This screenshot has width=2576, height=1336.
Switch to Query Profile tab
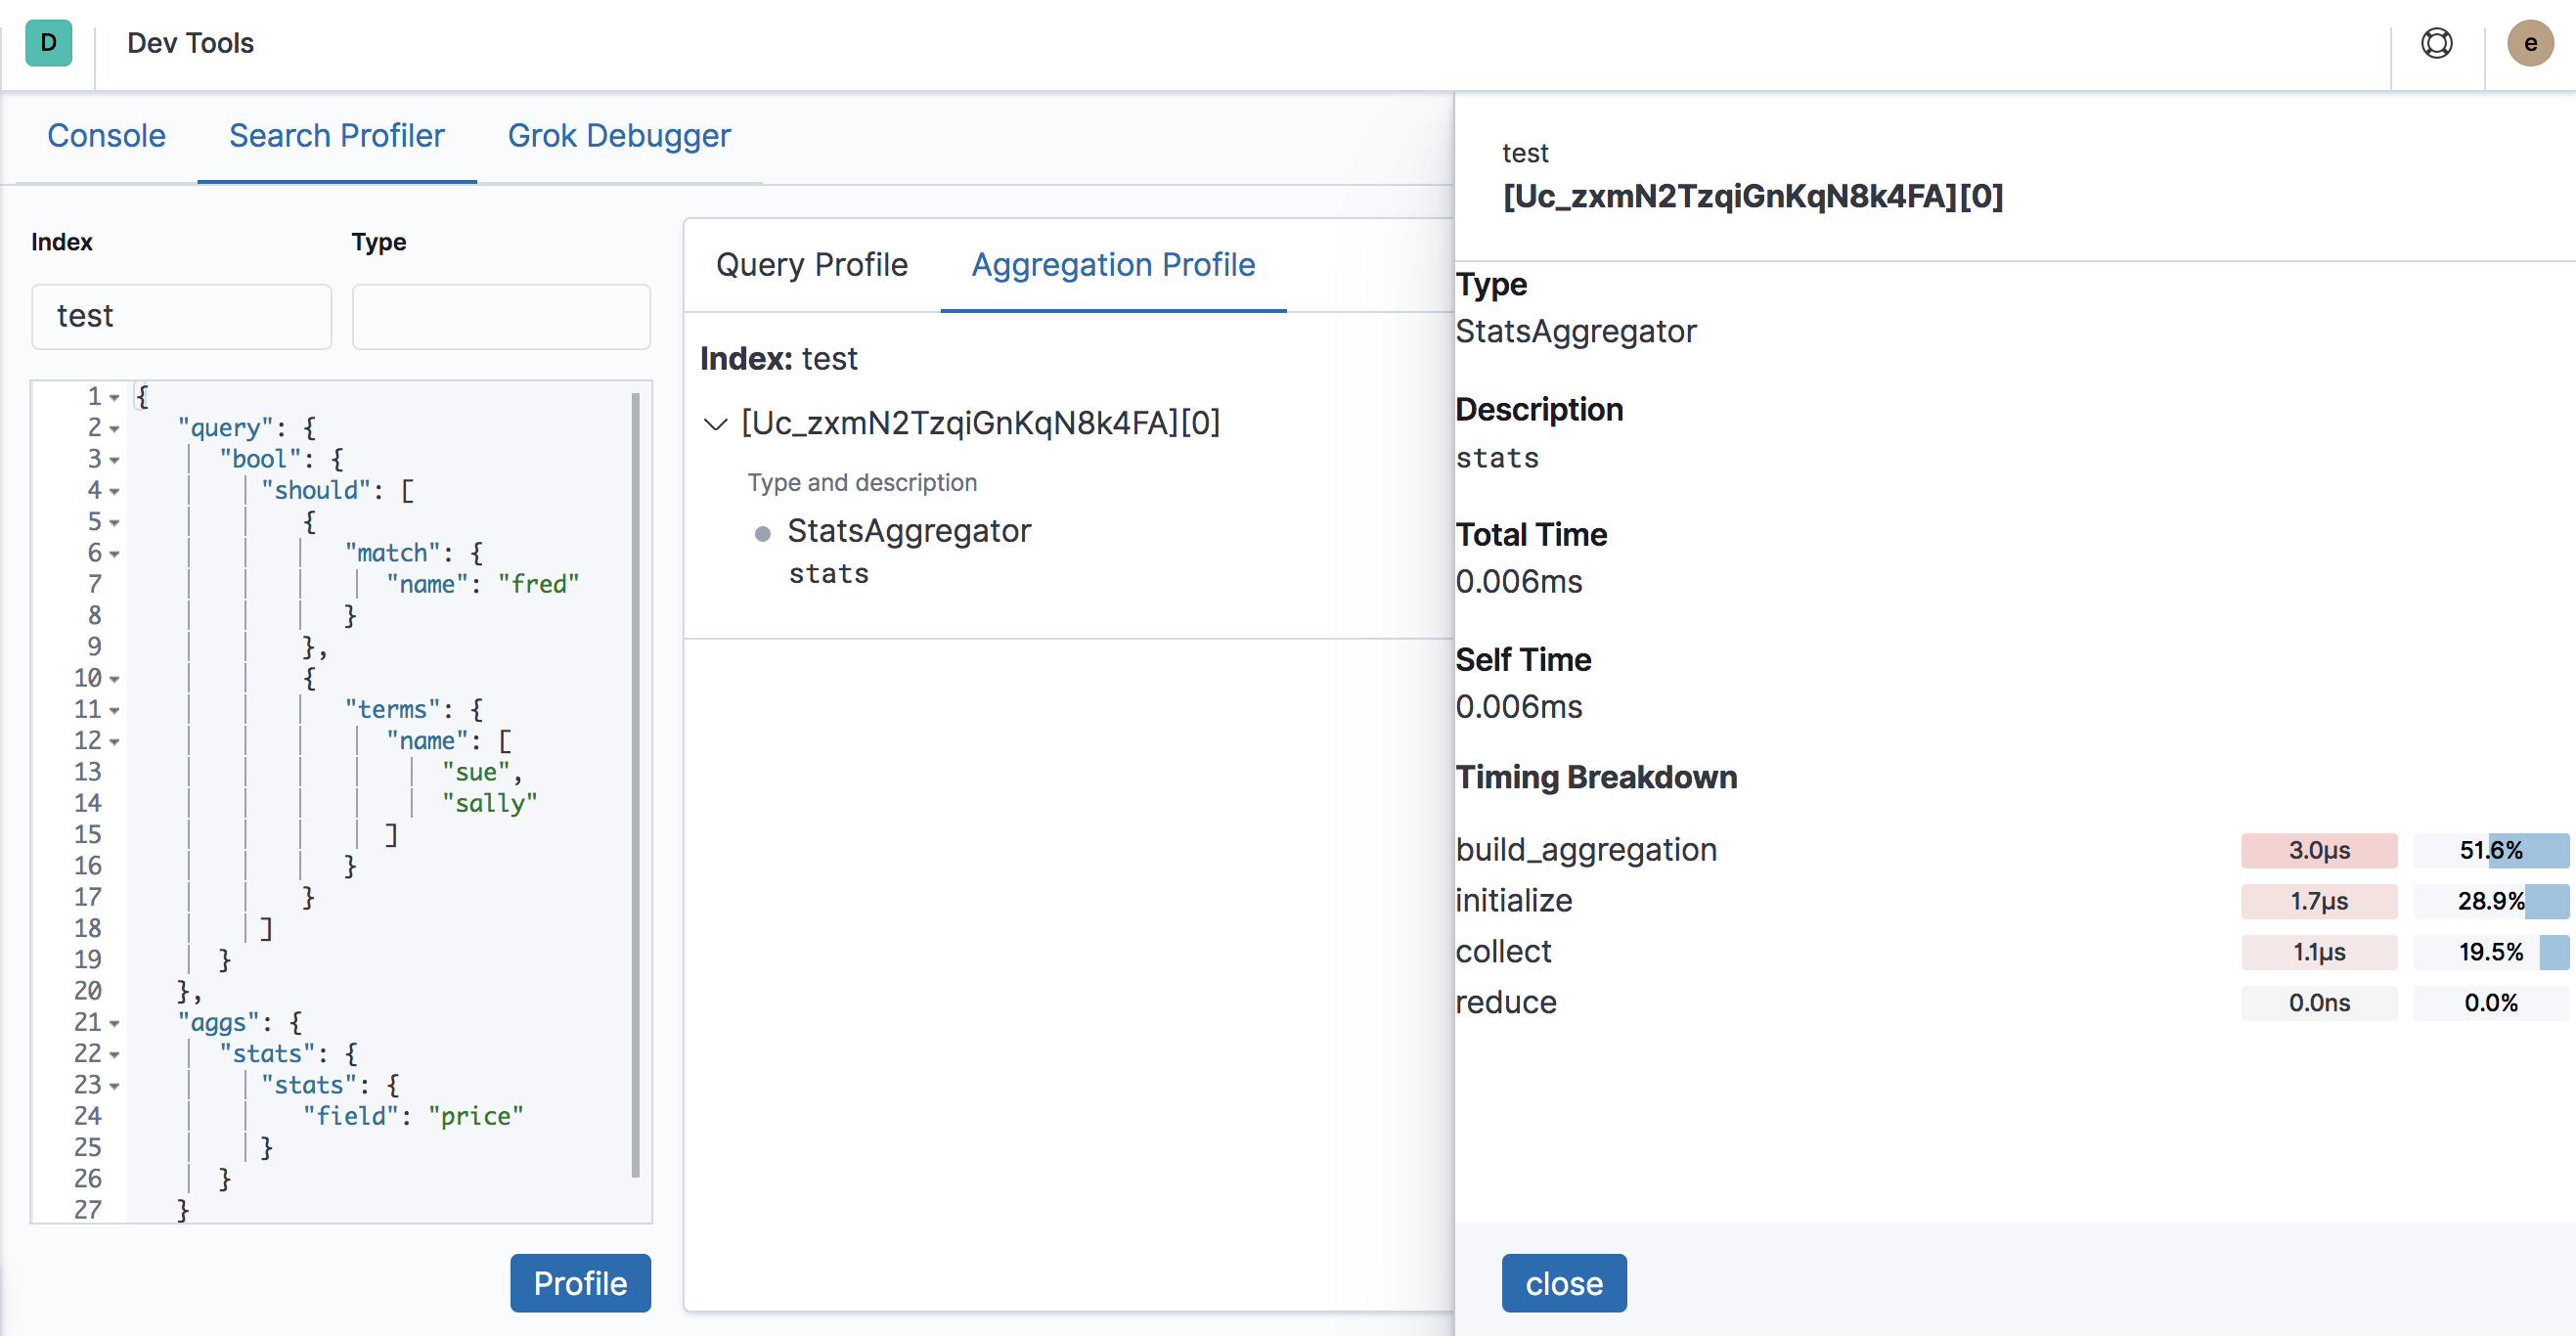coord(811,265)
